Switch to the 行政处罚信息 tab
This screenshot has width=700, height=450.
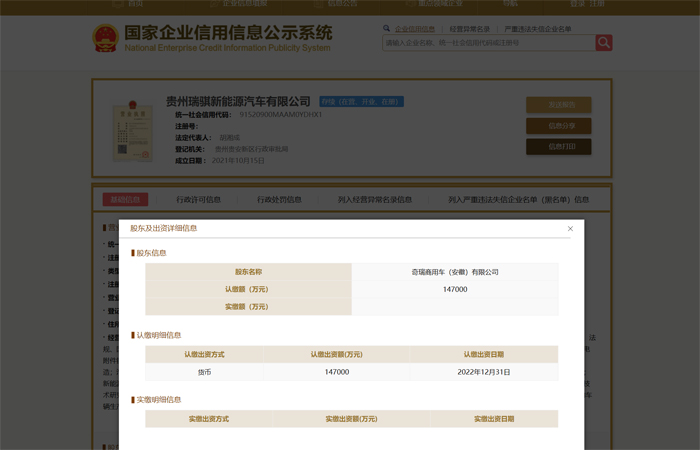pos(279,200)
